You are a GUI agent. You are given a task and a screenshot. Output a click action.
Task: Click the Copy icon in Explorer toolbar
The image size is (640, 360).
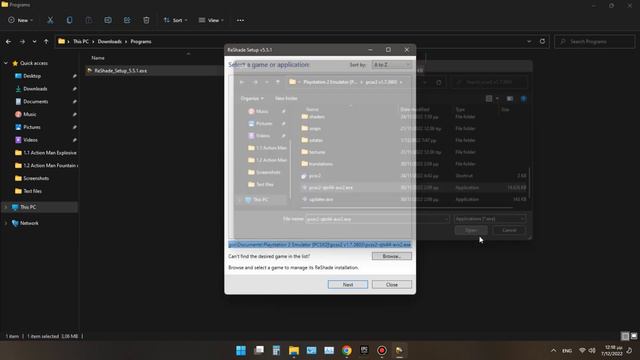pyautogui.click(x=69, y=20)
